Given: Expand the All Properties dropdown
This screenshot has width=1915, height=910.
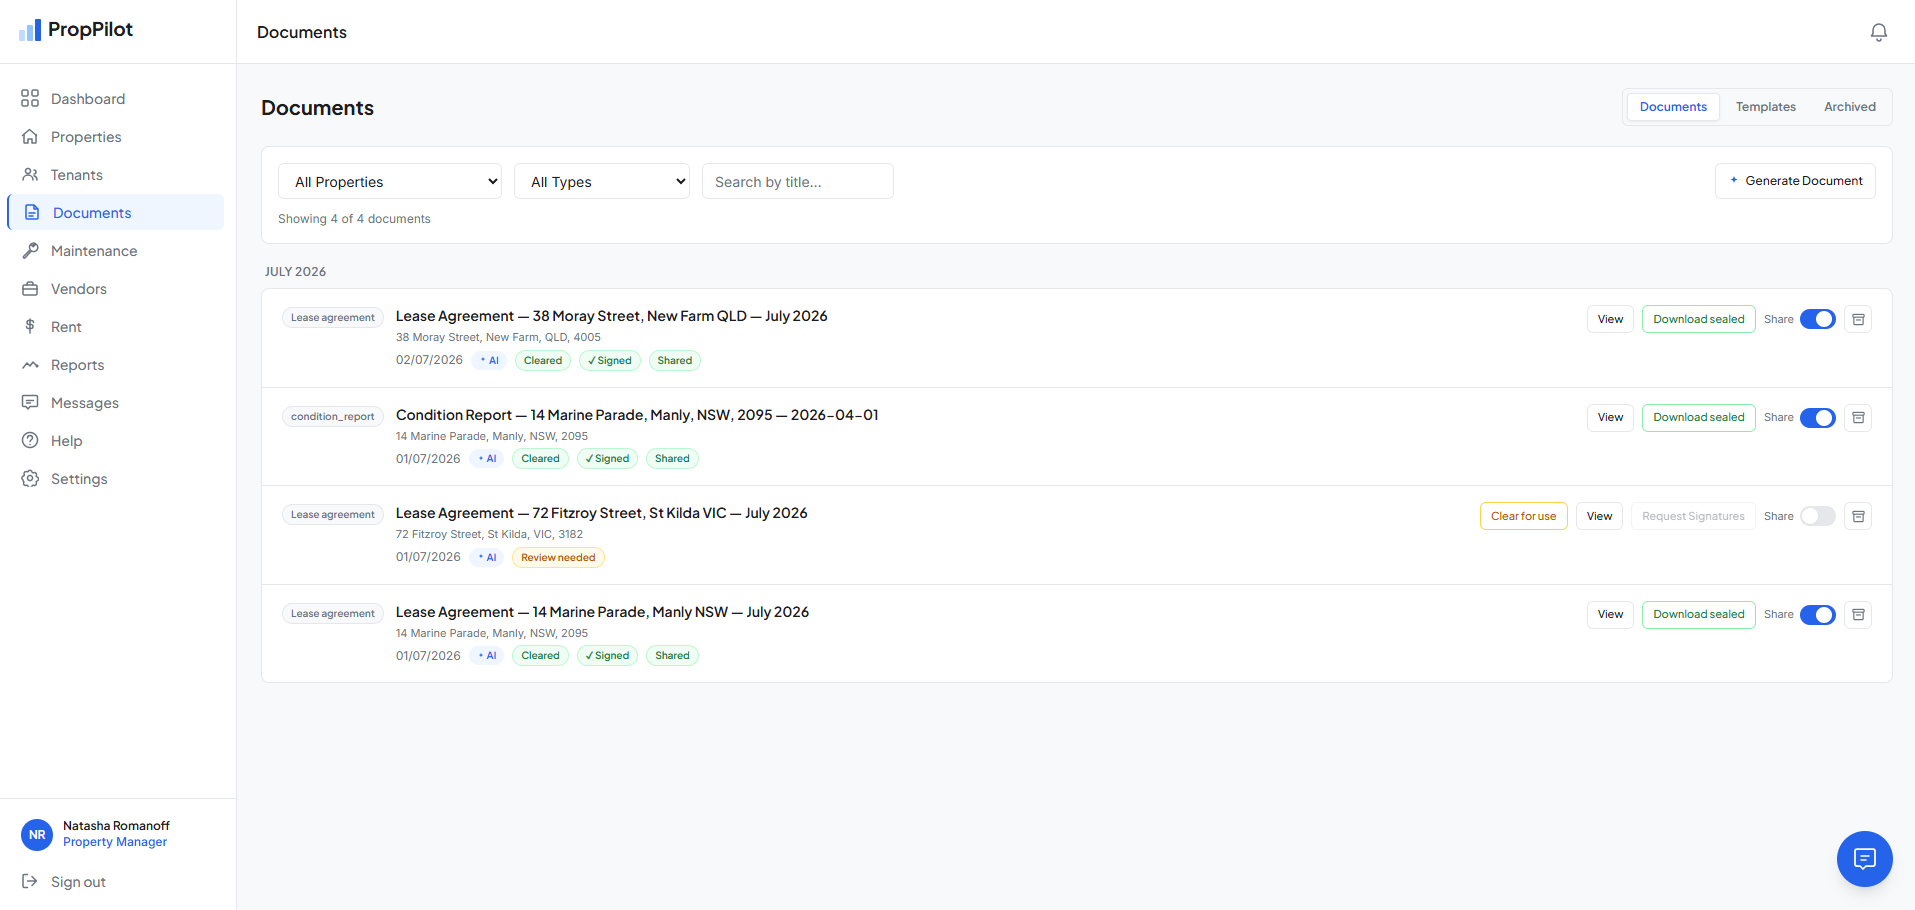Looking at the screenshot, I should coord(390,181).
